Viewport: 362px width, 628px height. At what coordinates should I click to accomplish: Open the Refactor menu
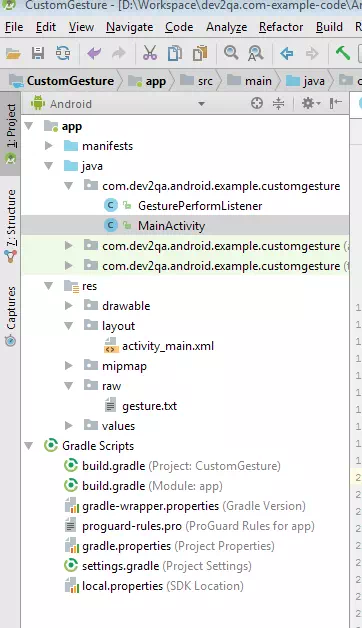pos(281,27)
